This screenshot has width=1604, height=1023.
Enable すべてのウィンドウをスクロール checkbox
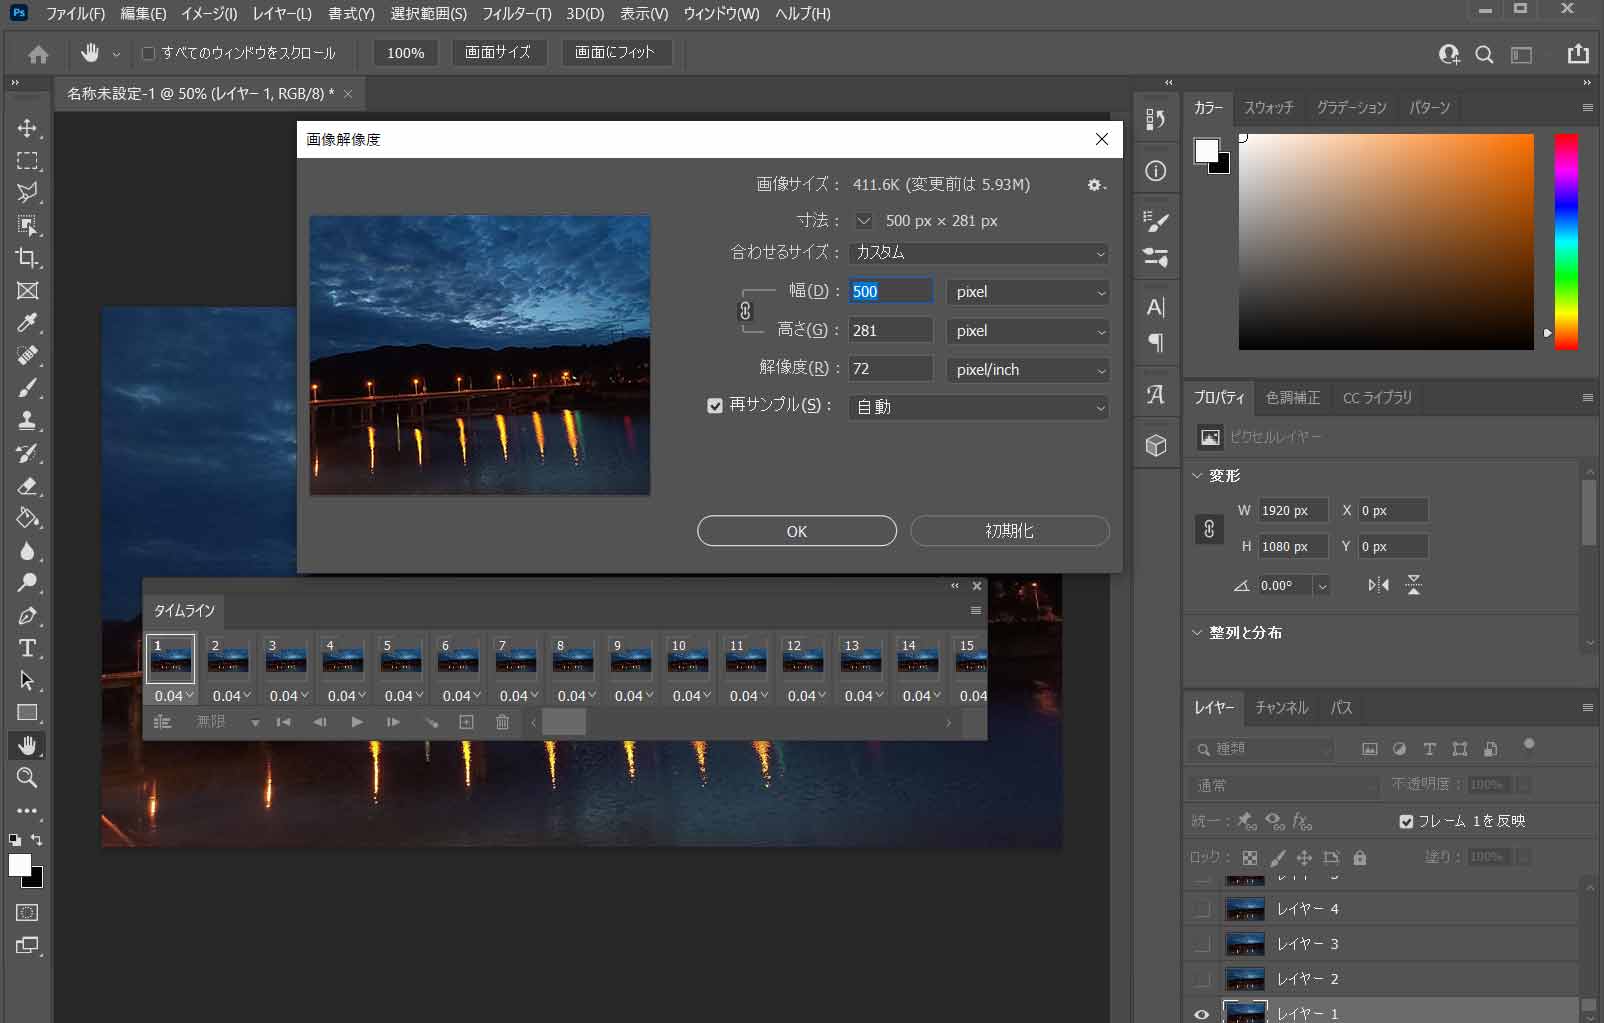(x=149, y=53)
